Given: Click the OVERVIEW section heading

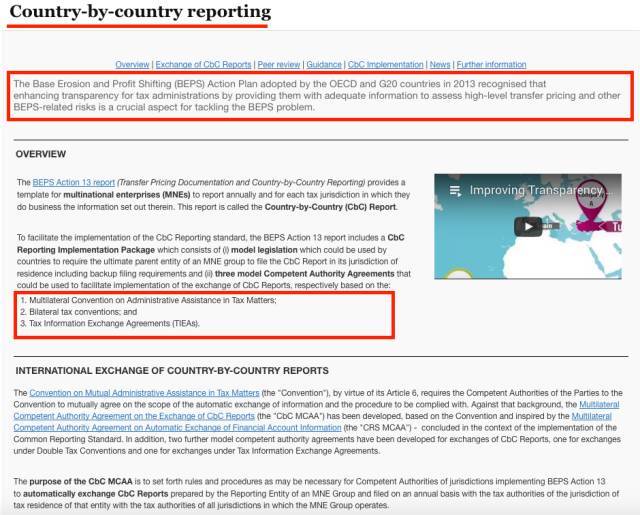Looking at the screenshot, I should [x=41, y=154].
